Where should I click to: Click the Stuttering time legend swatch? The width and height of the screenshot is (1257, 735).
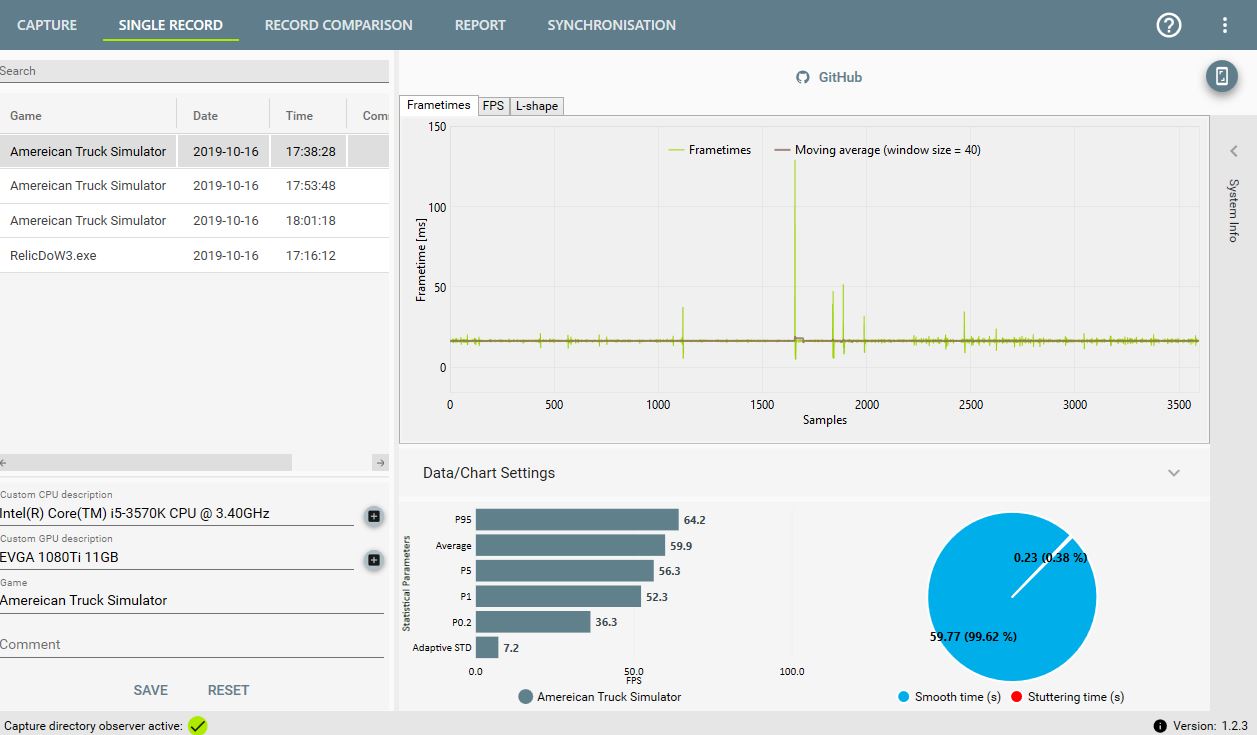point(1017,697)
